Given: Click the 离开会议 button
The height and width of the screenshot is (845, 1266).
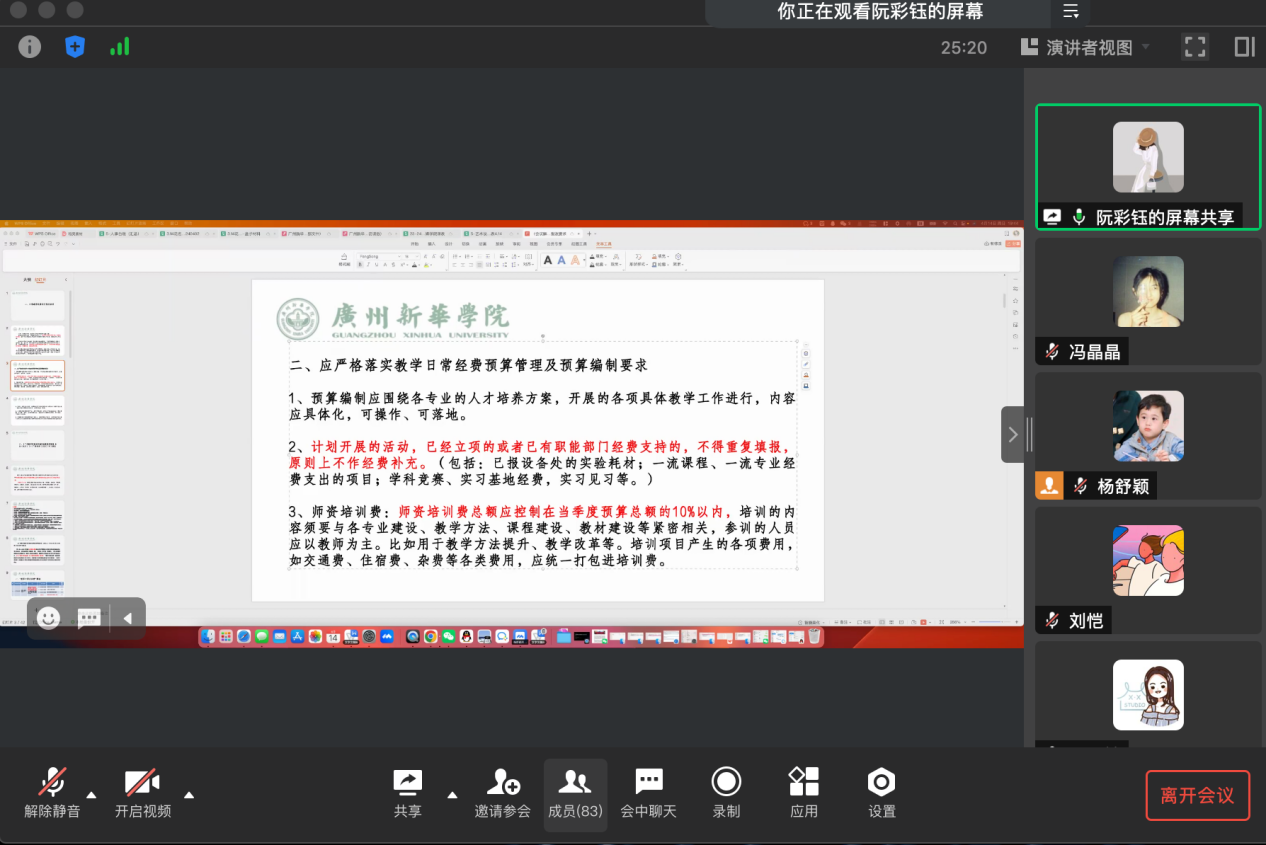Looking at the screenshot, I should click(x=1197, y=795).
